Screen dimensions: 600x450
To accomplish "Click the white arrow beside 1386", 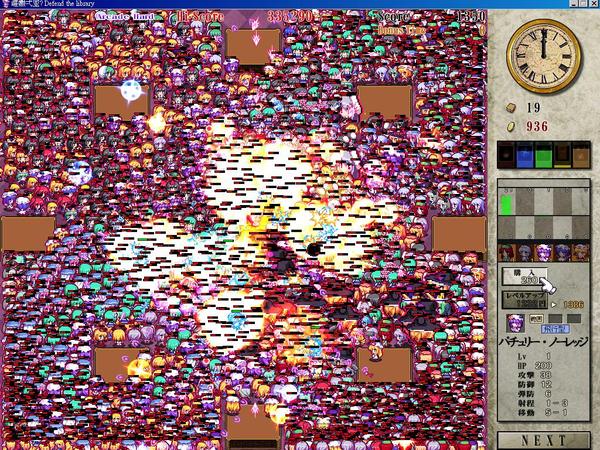I will [554, 305].
